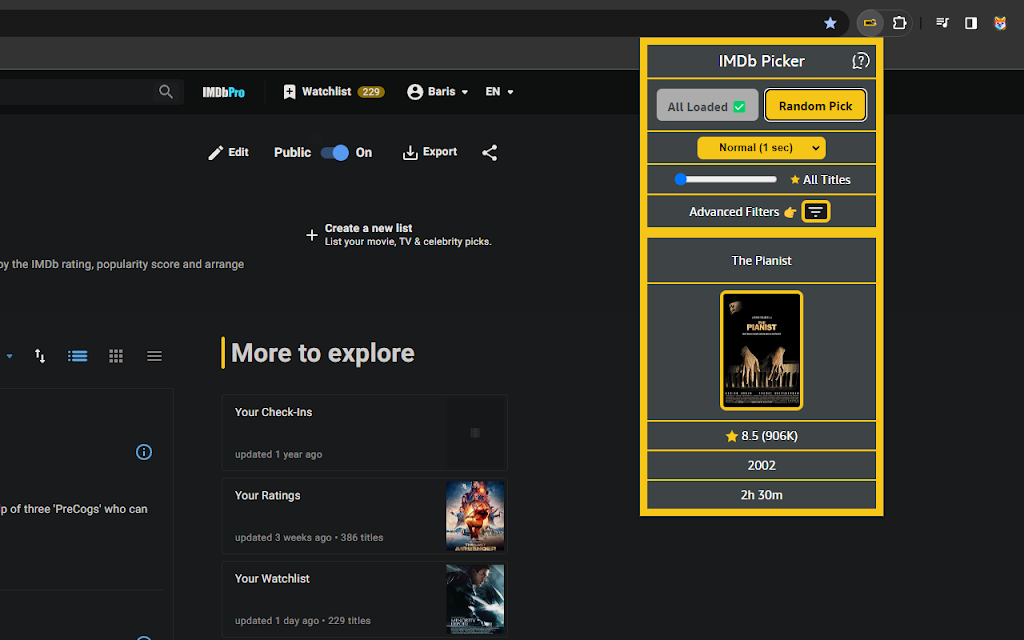Open the Normal (1 sec) speed dropdown

761,148
